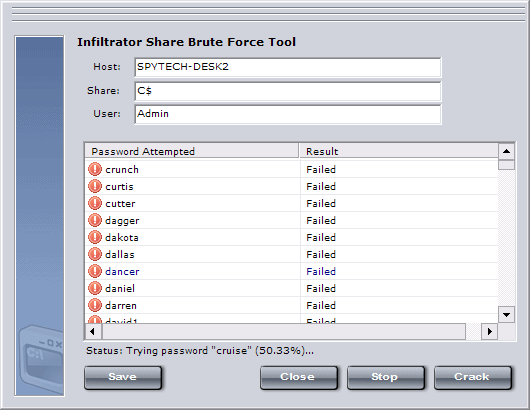Click the warning icon for darren
Viewport: 530px width, 410px height.
[x=95, y=305]
